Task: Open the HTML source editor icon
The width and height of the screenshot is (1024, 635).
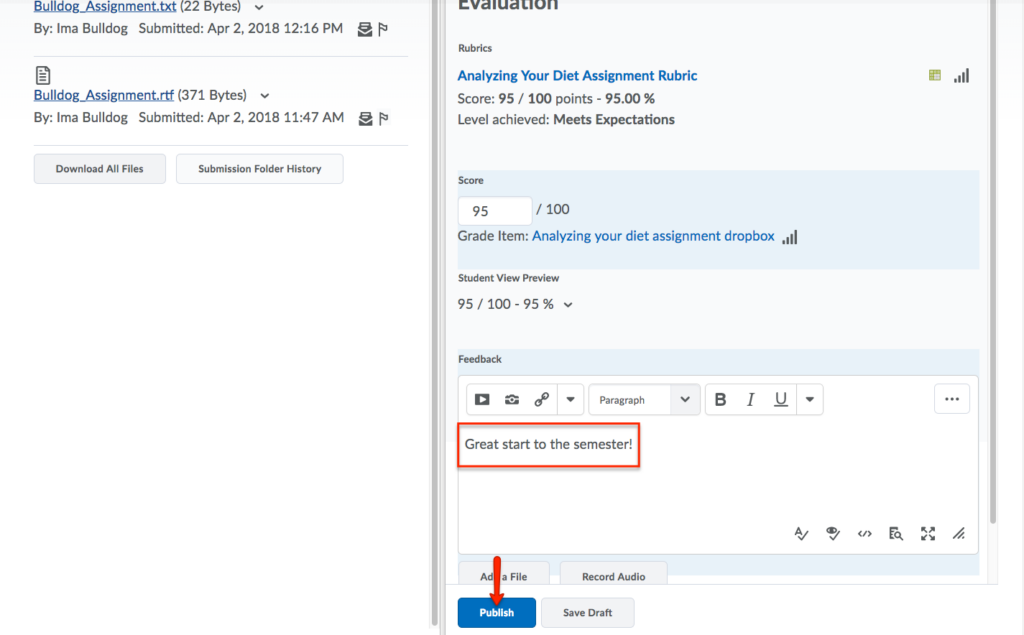Action: [865, 534]
